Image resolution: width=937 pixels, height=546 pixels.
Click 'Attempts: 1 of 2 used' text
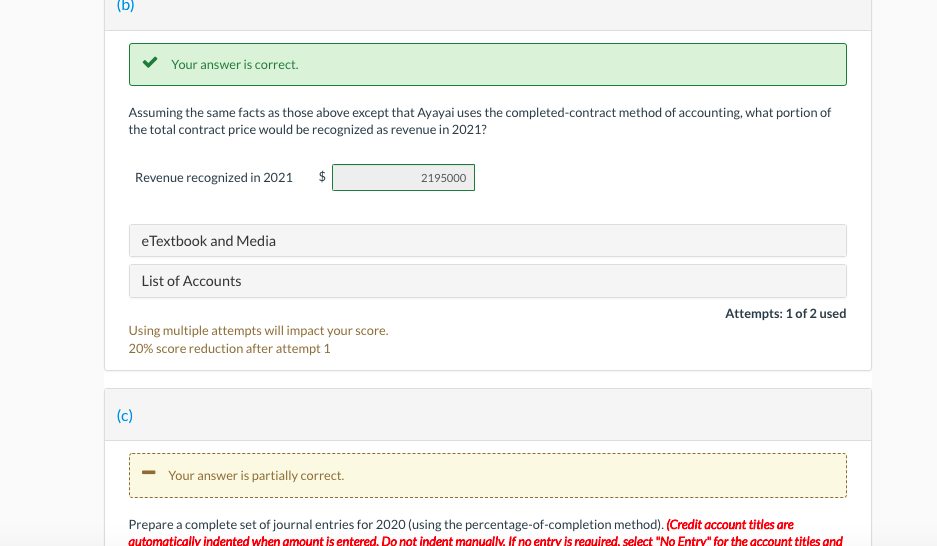785,314
